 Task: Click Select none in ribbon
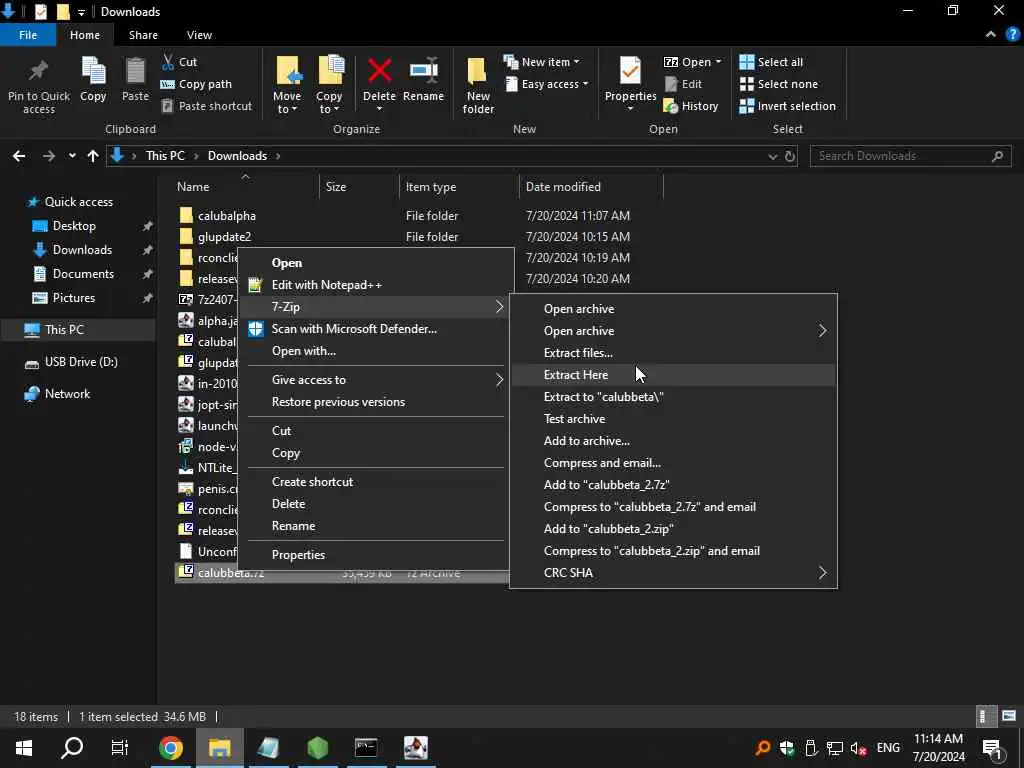(778, 84)
